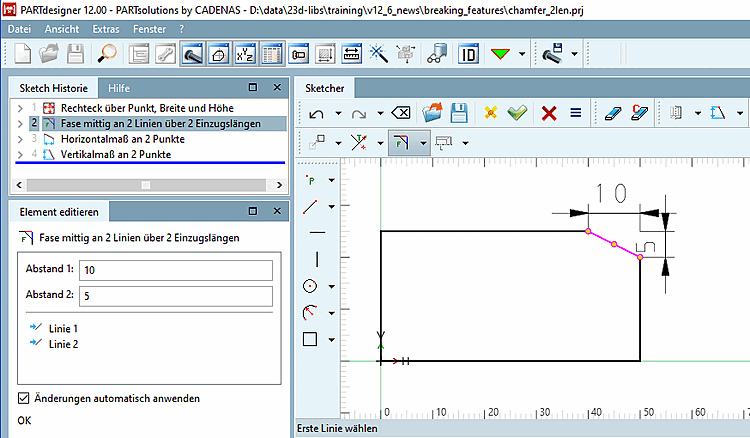Expand the Vertikalmaß an 2 Punkte entry
The height and width of the screenshot is (438, 750).
[20, 155]
